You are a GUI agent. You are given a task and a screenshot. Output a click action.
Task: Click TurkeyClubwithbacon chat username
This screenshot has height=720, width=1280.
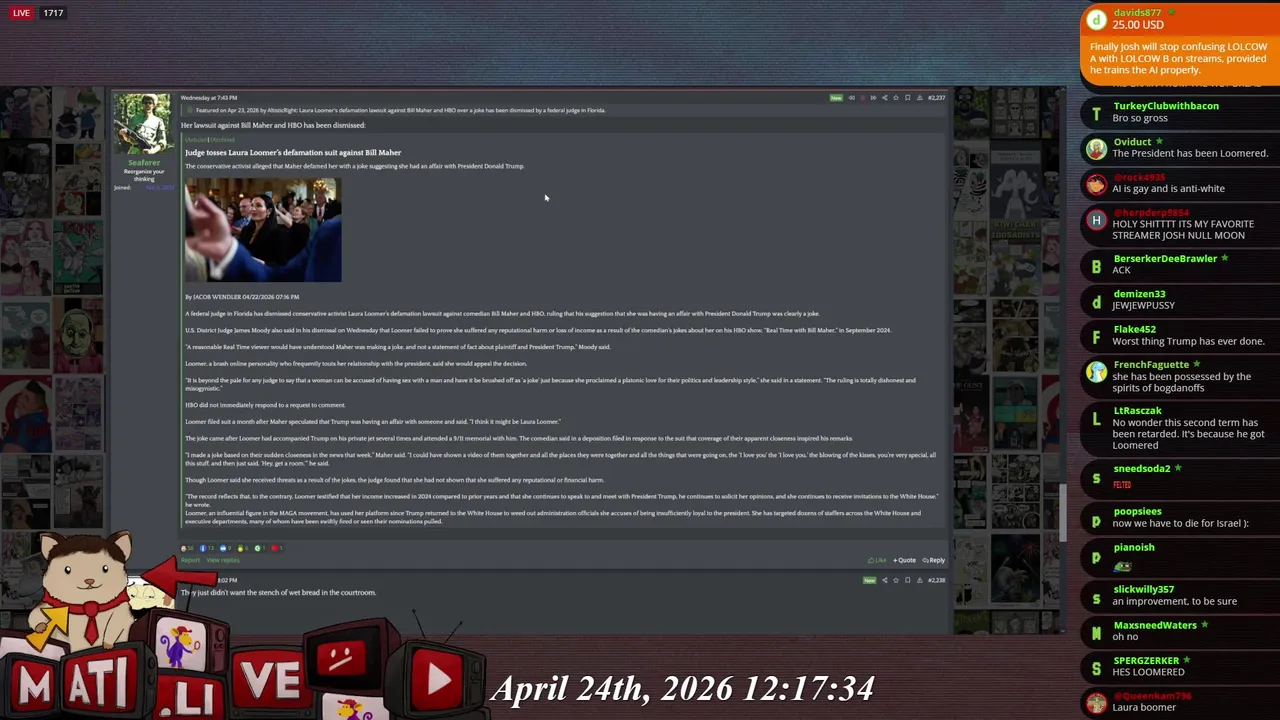click(x=1165, y=106)
